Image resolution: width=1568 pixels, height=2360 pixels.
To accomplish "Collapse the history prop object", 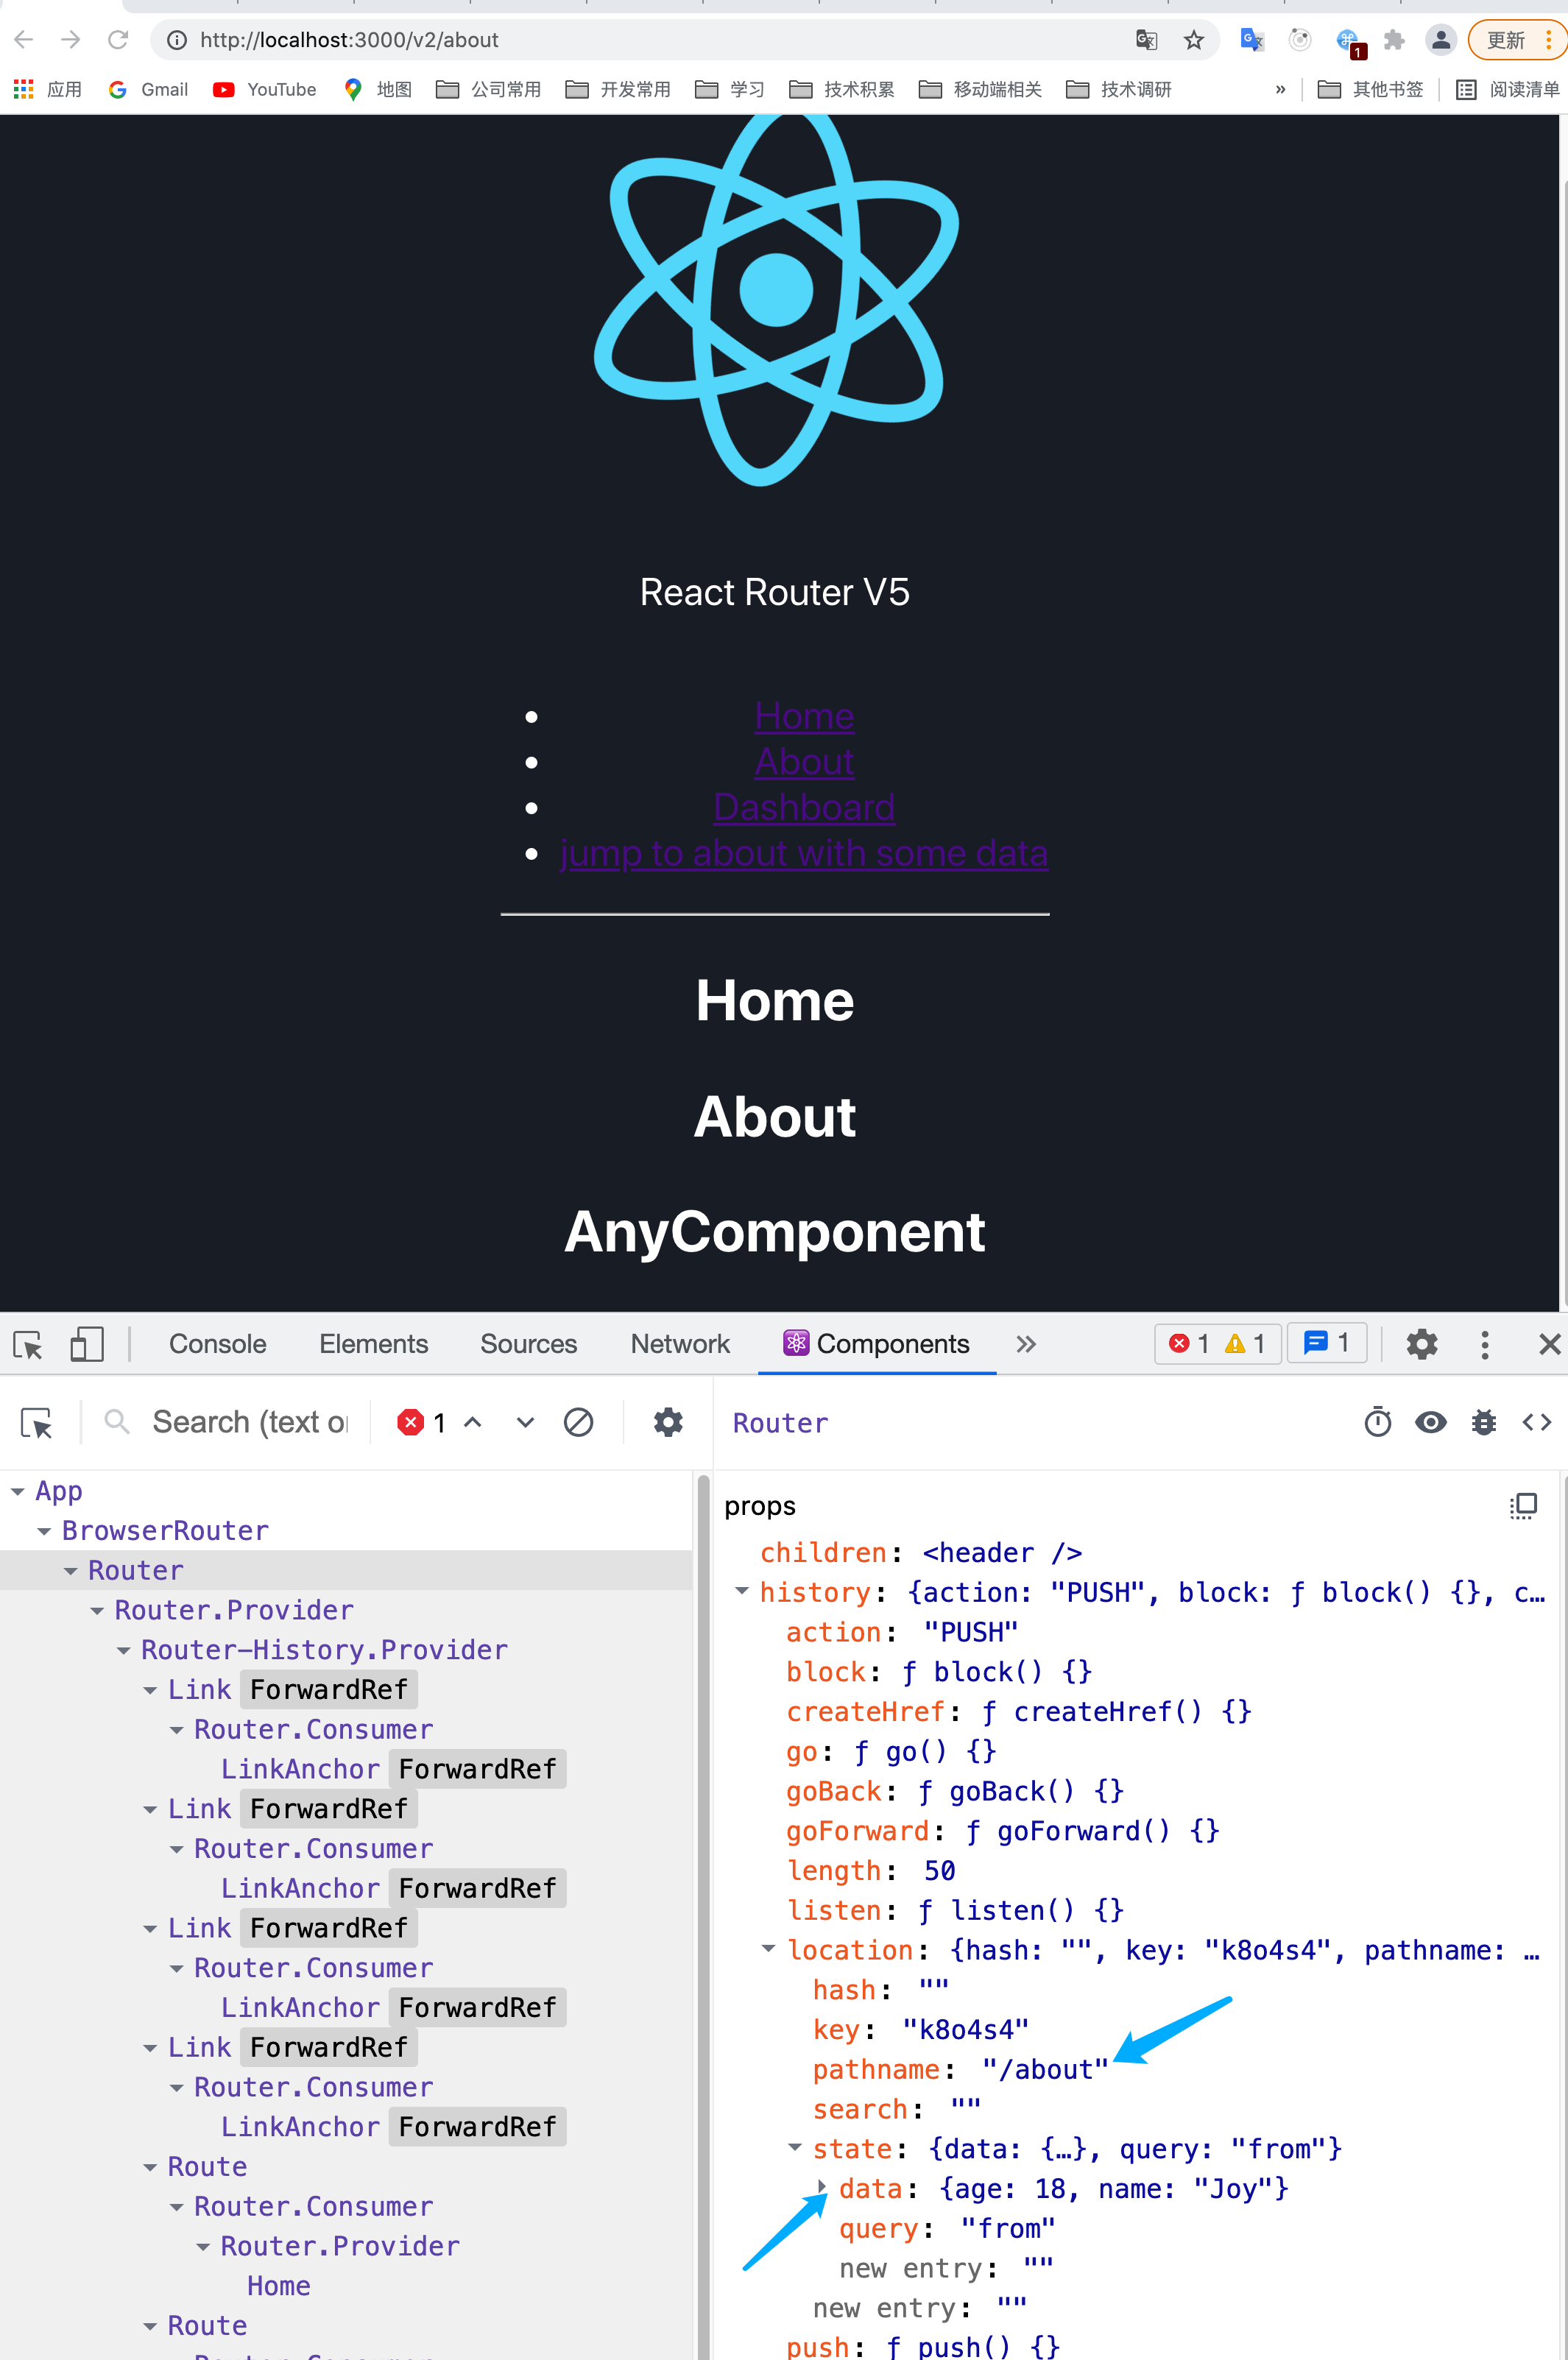I will click(x=742, y=1591).
